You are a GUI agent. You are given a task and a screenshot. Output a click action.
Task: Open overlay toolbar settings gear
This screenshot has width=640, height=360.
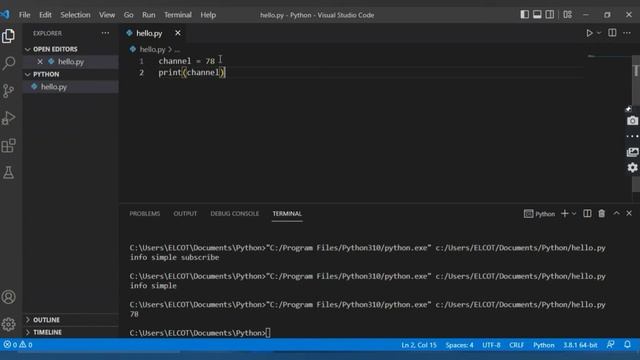(632, 168)
